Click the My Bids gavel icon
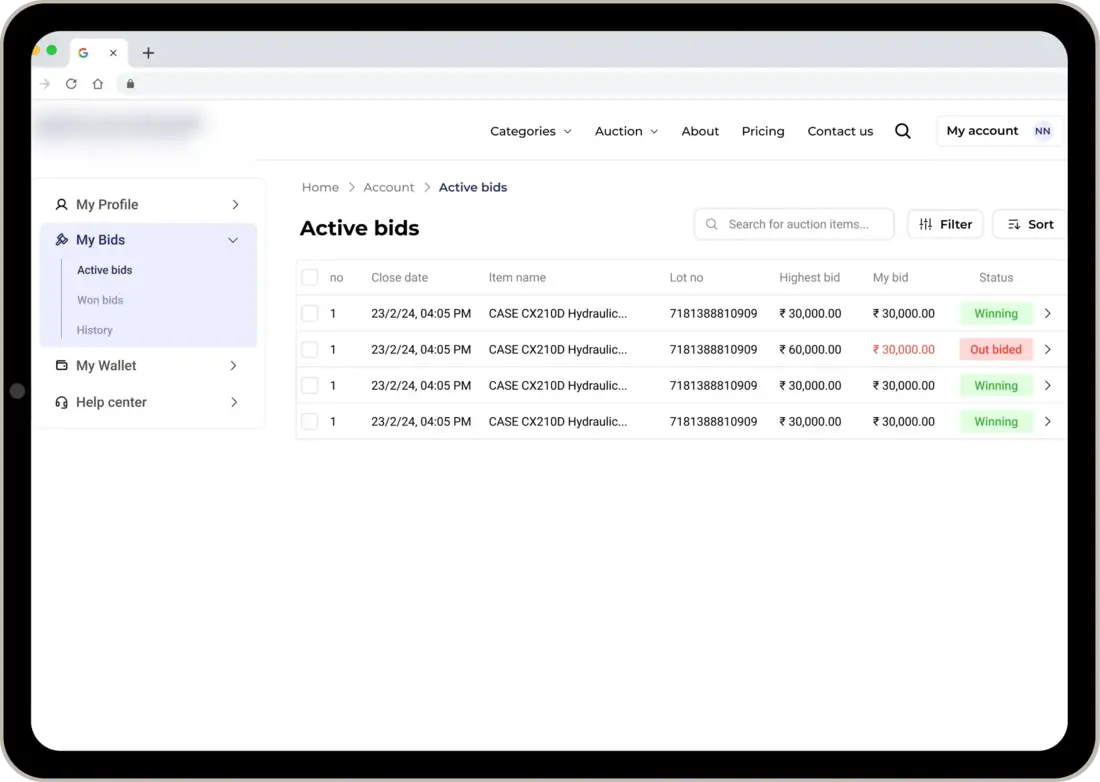The width and height of the screenshot is (1100, 782). 61,240
